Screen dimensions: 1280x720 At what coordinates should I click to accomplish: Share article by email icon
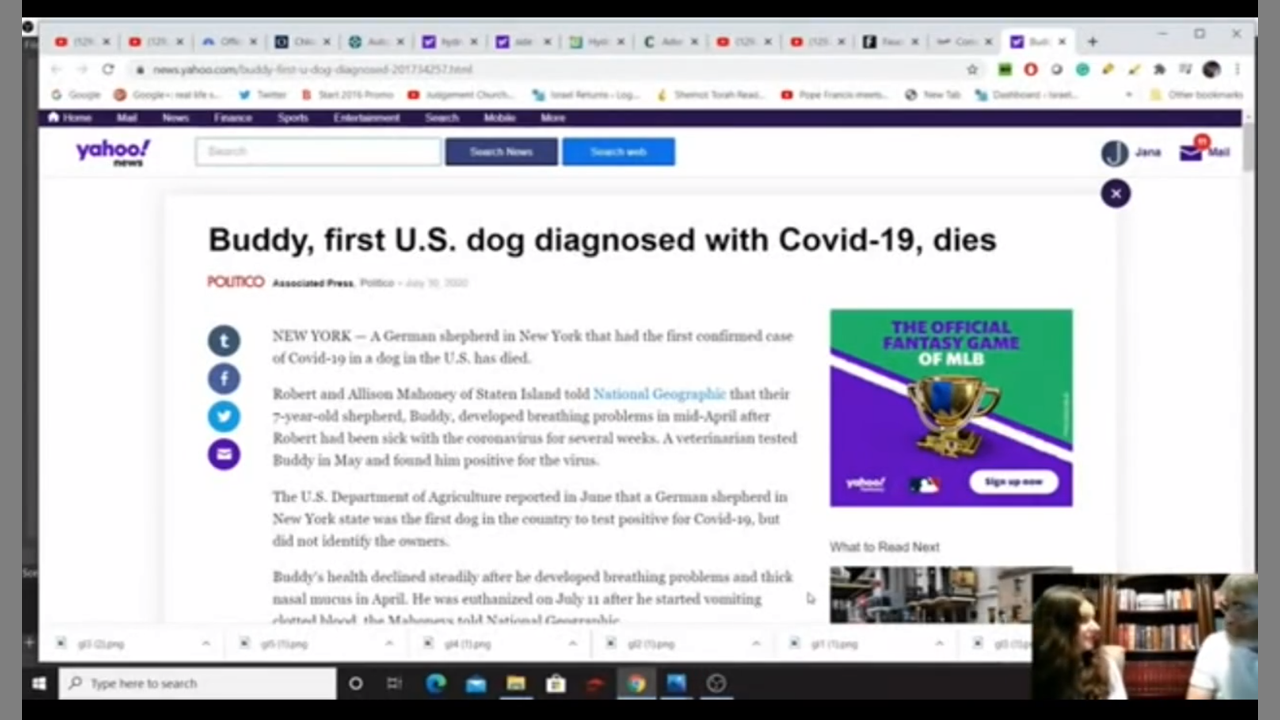point(224,454)
